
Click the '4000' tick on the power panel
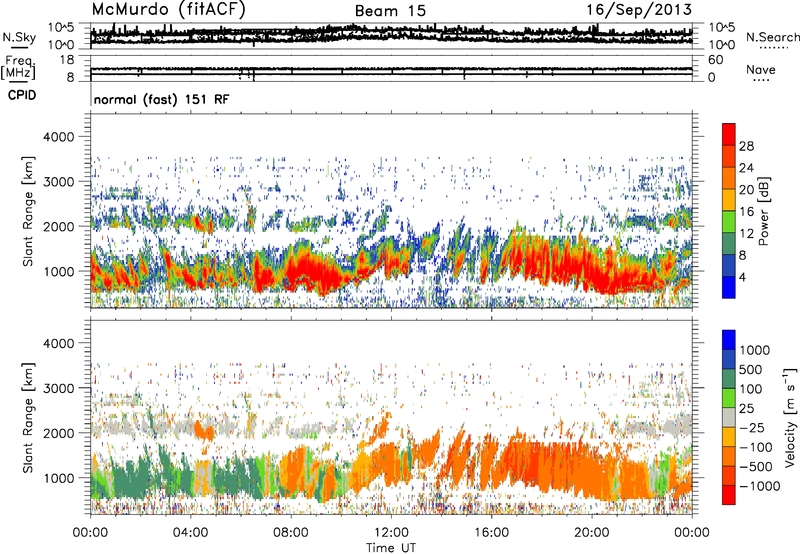tap(58, 137)
